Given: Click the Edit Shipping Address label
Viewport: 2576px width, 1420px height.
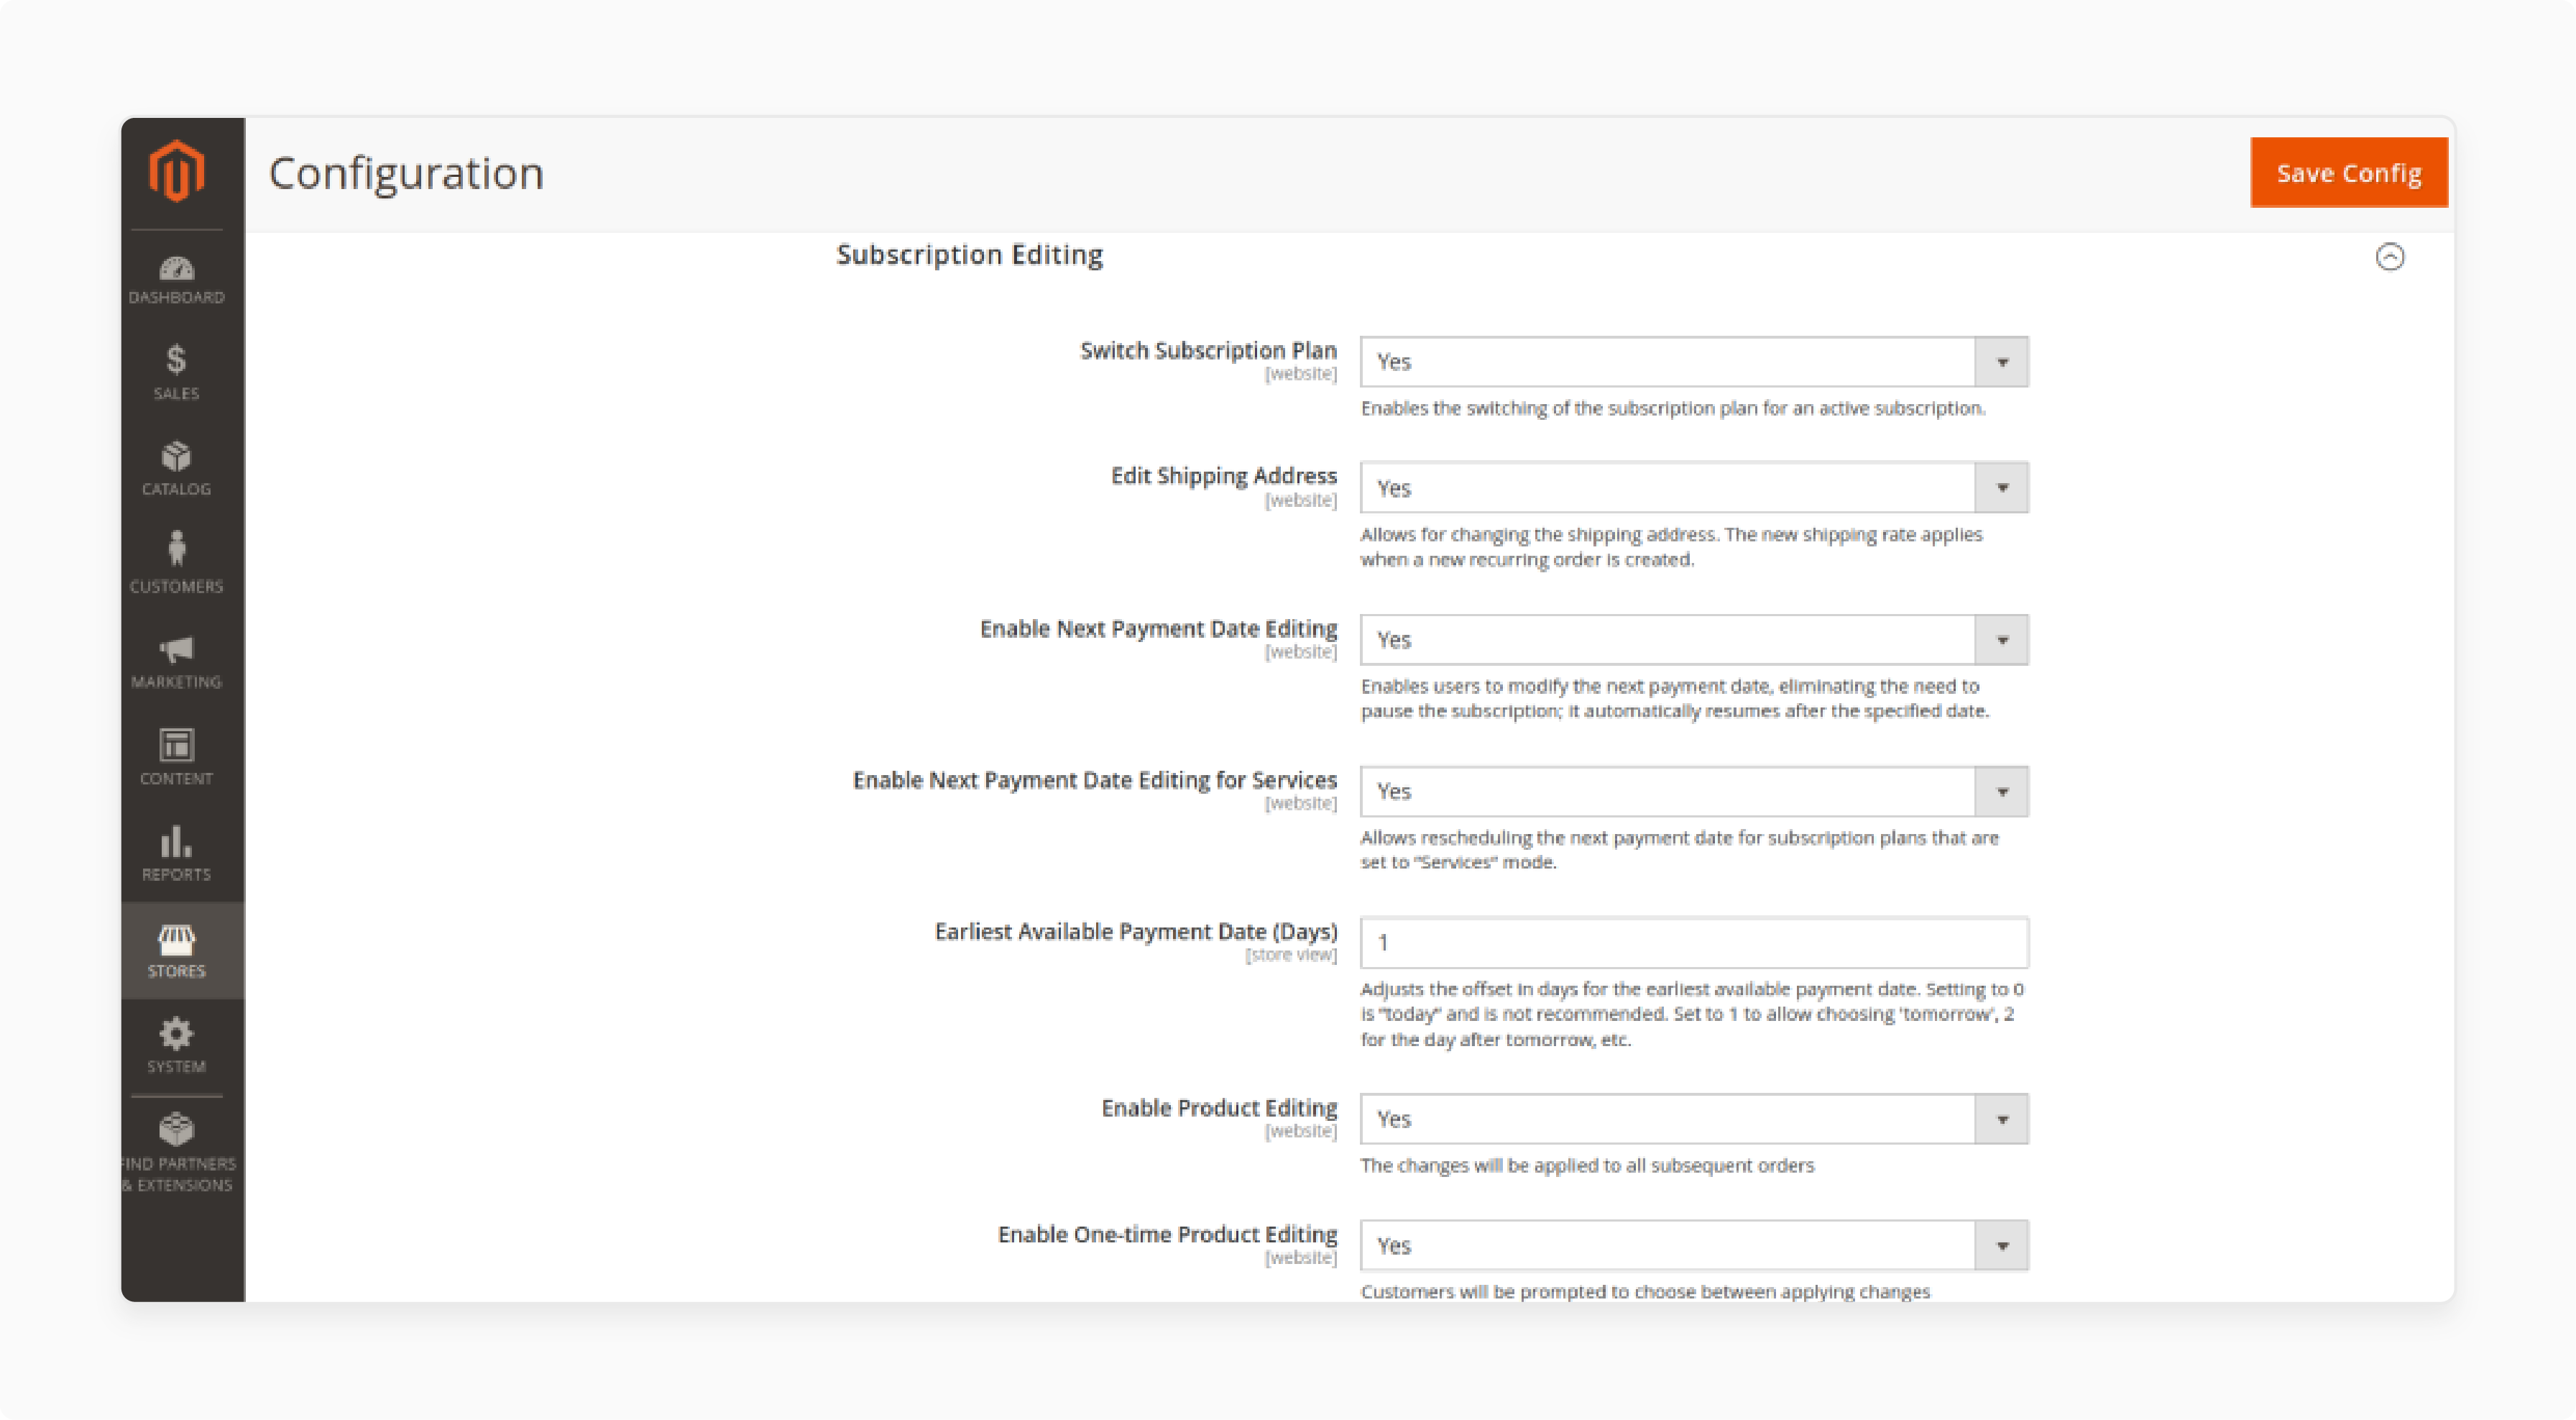Looking at the screenshot, I should pos(1224,476).
